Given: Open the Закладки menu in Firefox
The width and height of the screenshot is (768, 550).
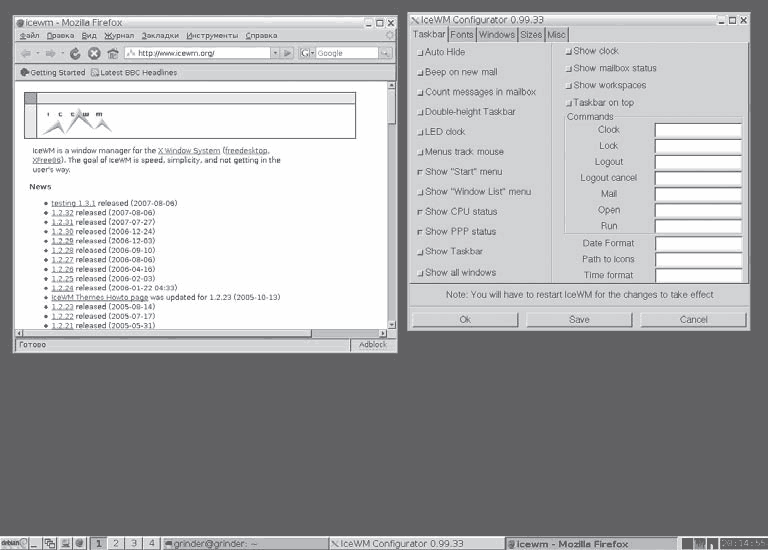Looking at the screenshot, I should click(160, 35).
